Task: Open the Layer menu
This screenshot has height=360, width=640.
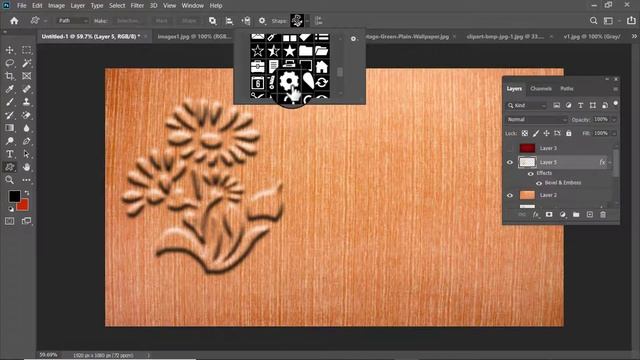Action: point(78,6)
